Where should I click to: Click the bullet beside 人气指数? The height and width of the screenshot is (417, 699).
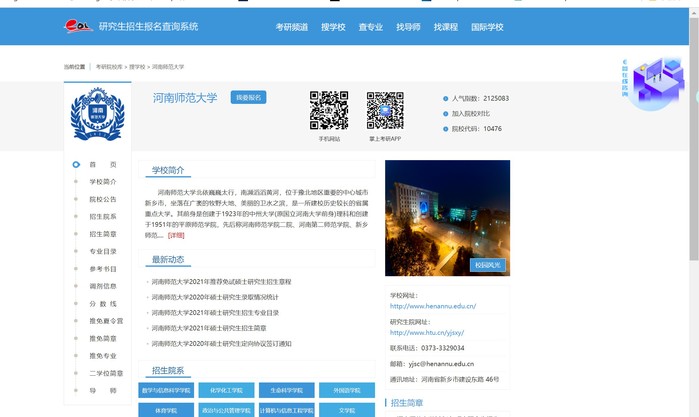[445, 99]
